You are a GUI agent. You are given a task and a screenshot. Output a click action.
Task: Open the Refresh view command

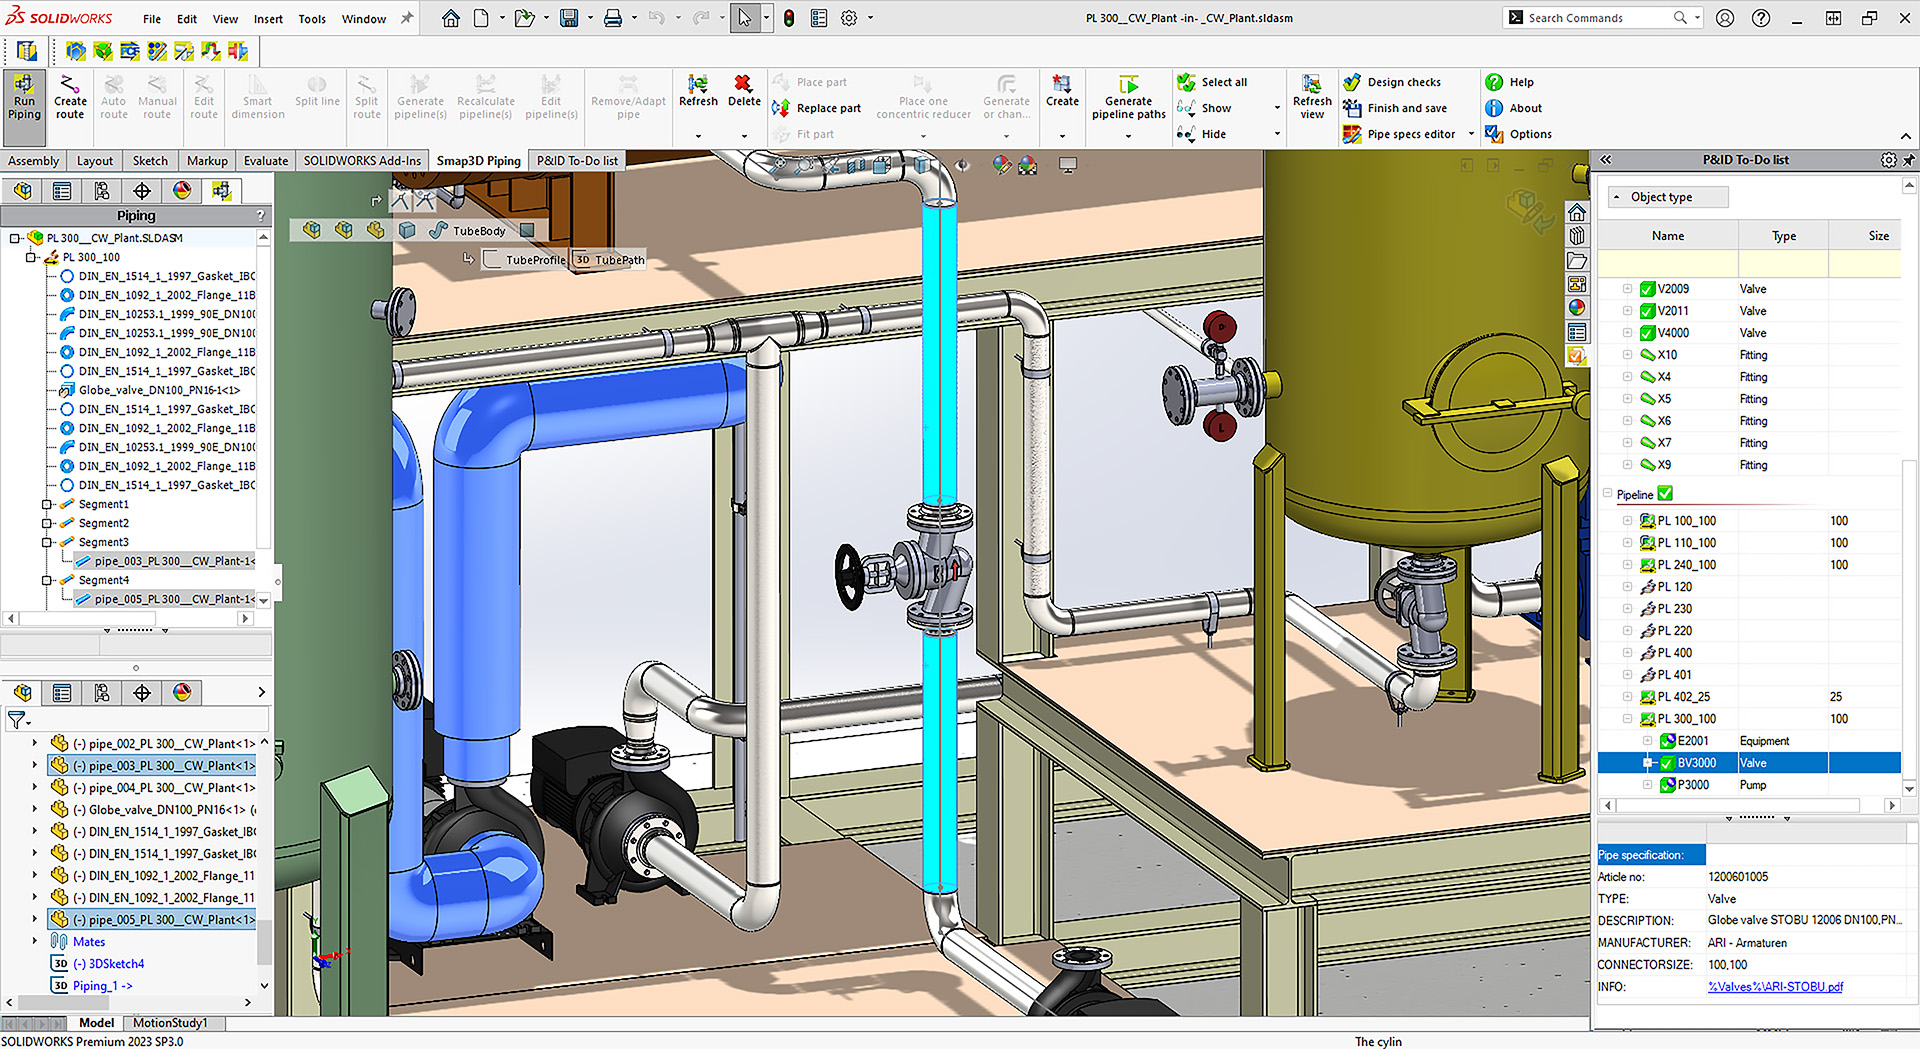pyautogui.click(x=1312, y=97)
